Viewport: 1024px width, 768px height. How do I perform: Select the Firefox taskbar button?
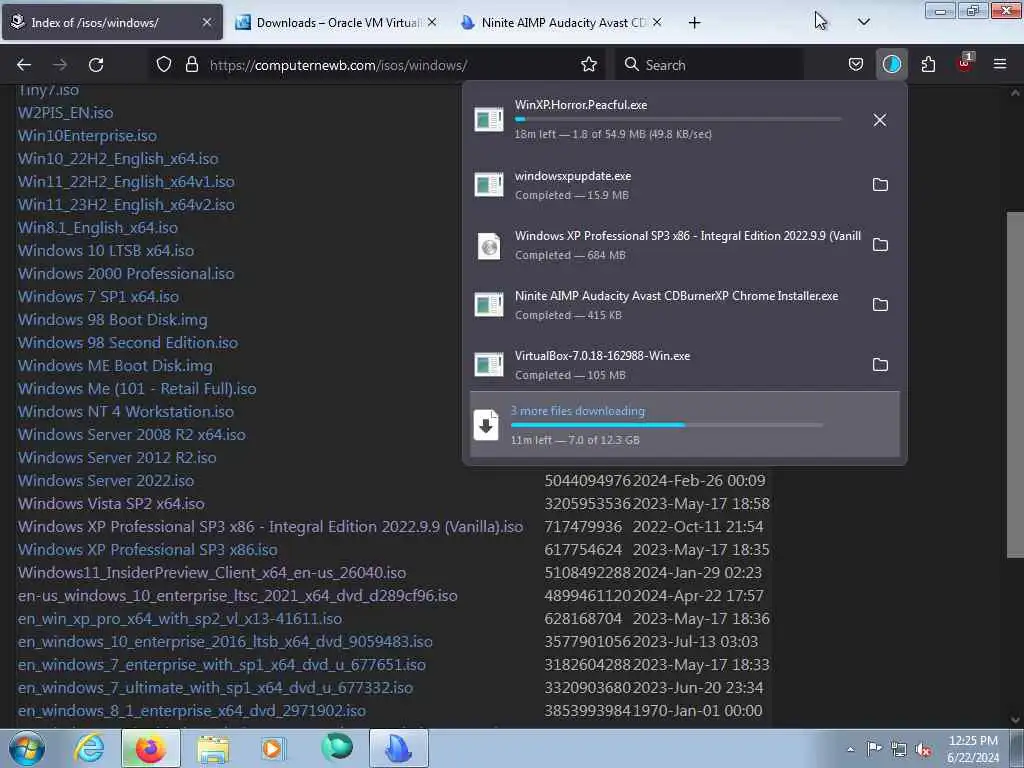pos(151,748)
